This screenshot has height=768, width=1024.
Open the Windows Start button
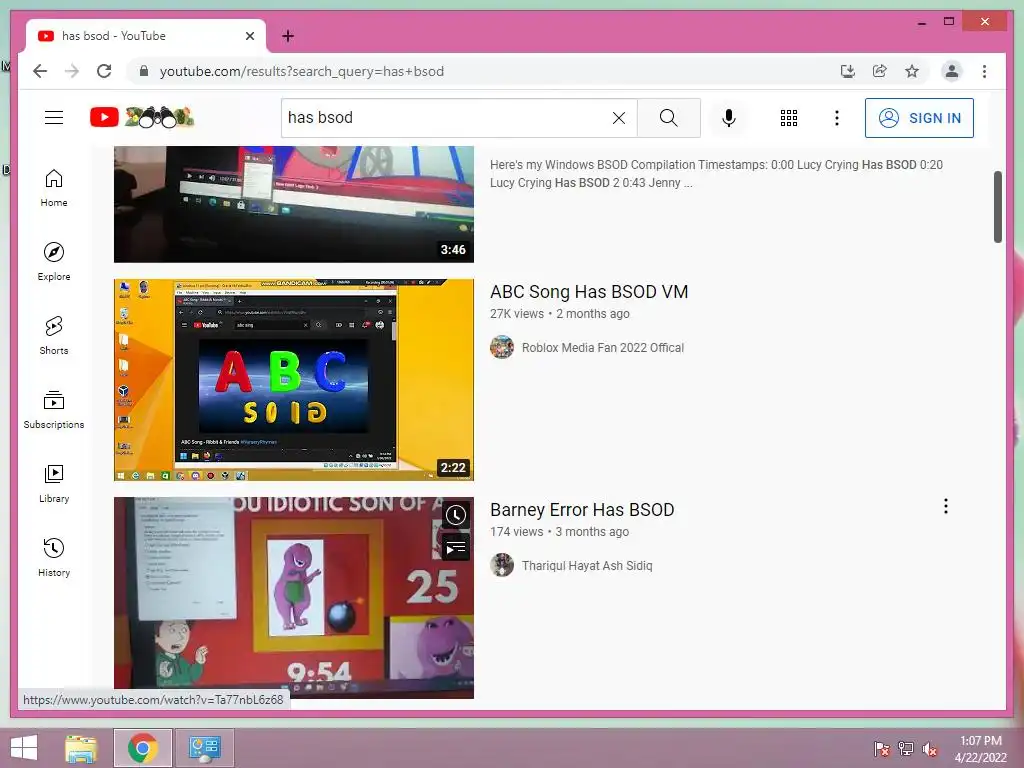pos(24,748)
